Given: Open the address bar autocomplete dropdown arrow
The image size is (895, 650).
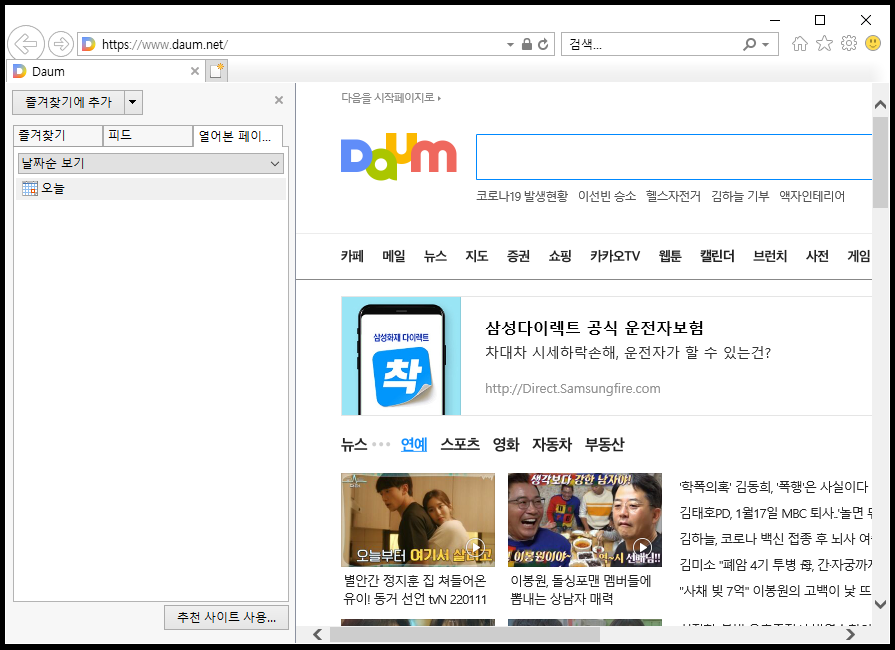Looking at the screenshot, I should [x=510, y=45].
